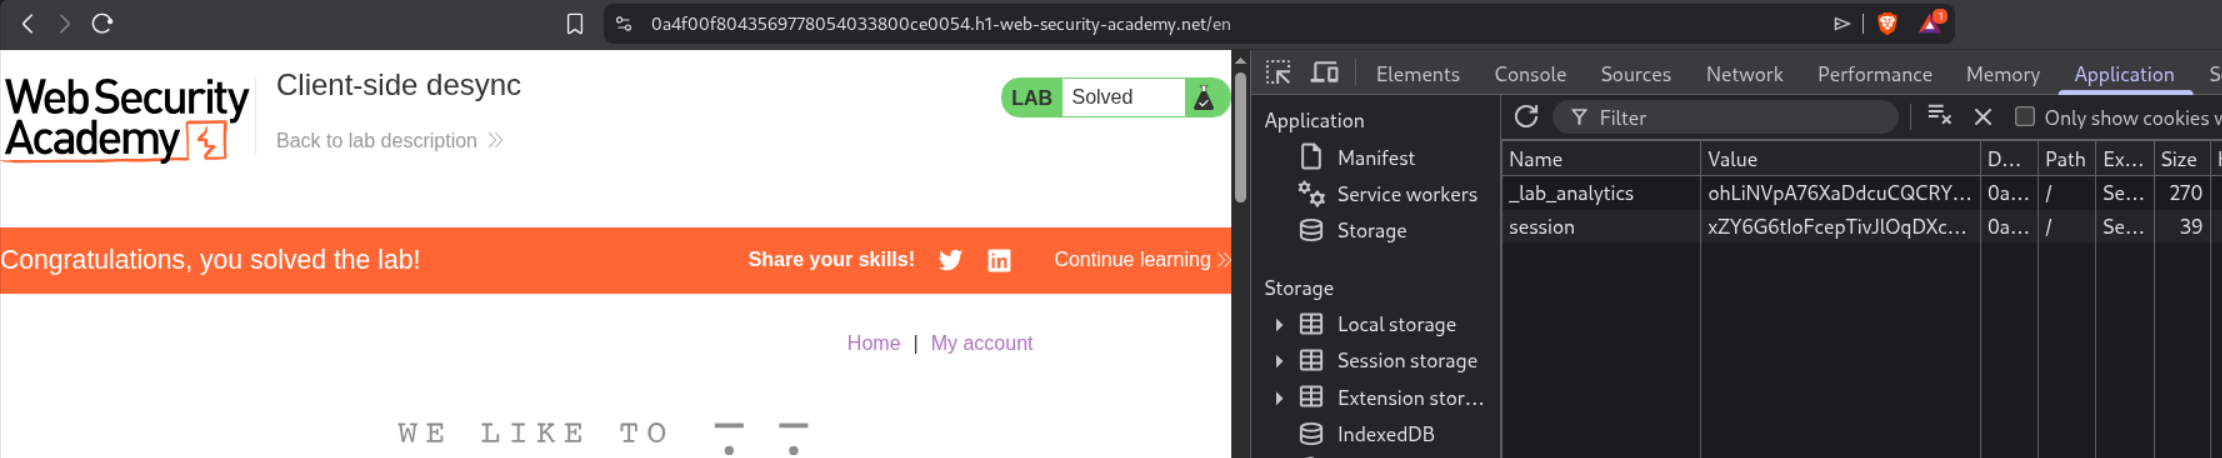2222x458 pixels.
Task: Toggle device toolbar icon in DevTools
Action: (x=1325, y=73)
